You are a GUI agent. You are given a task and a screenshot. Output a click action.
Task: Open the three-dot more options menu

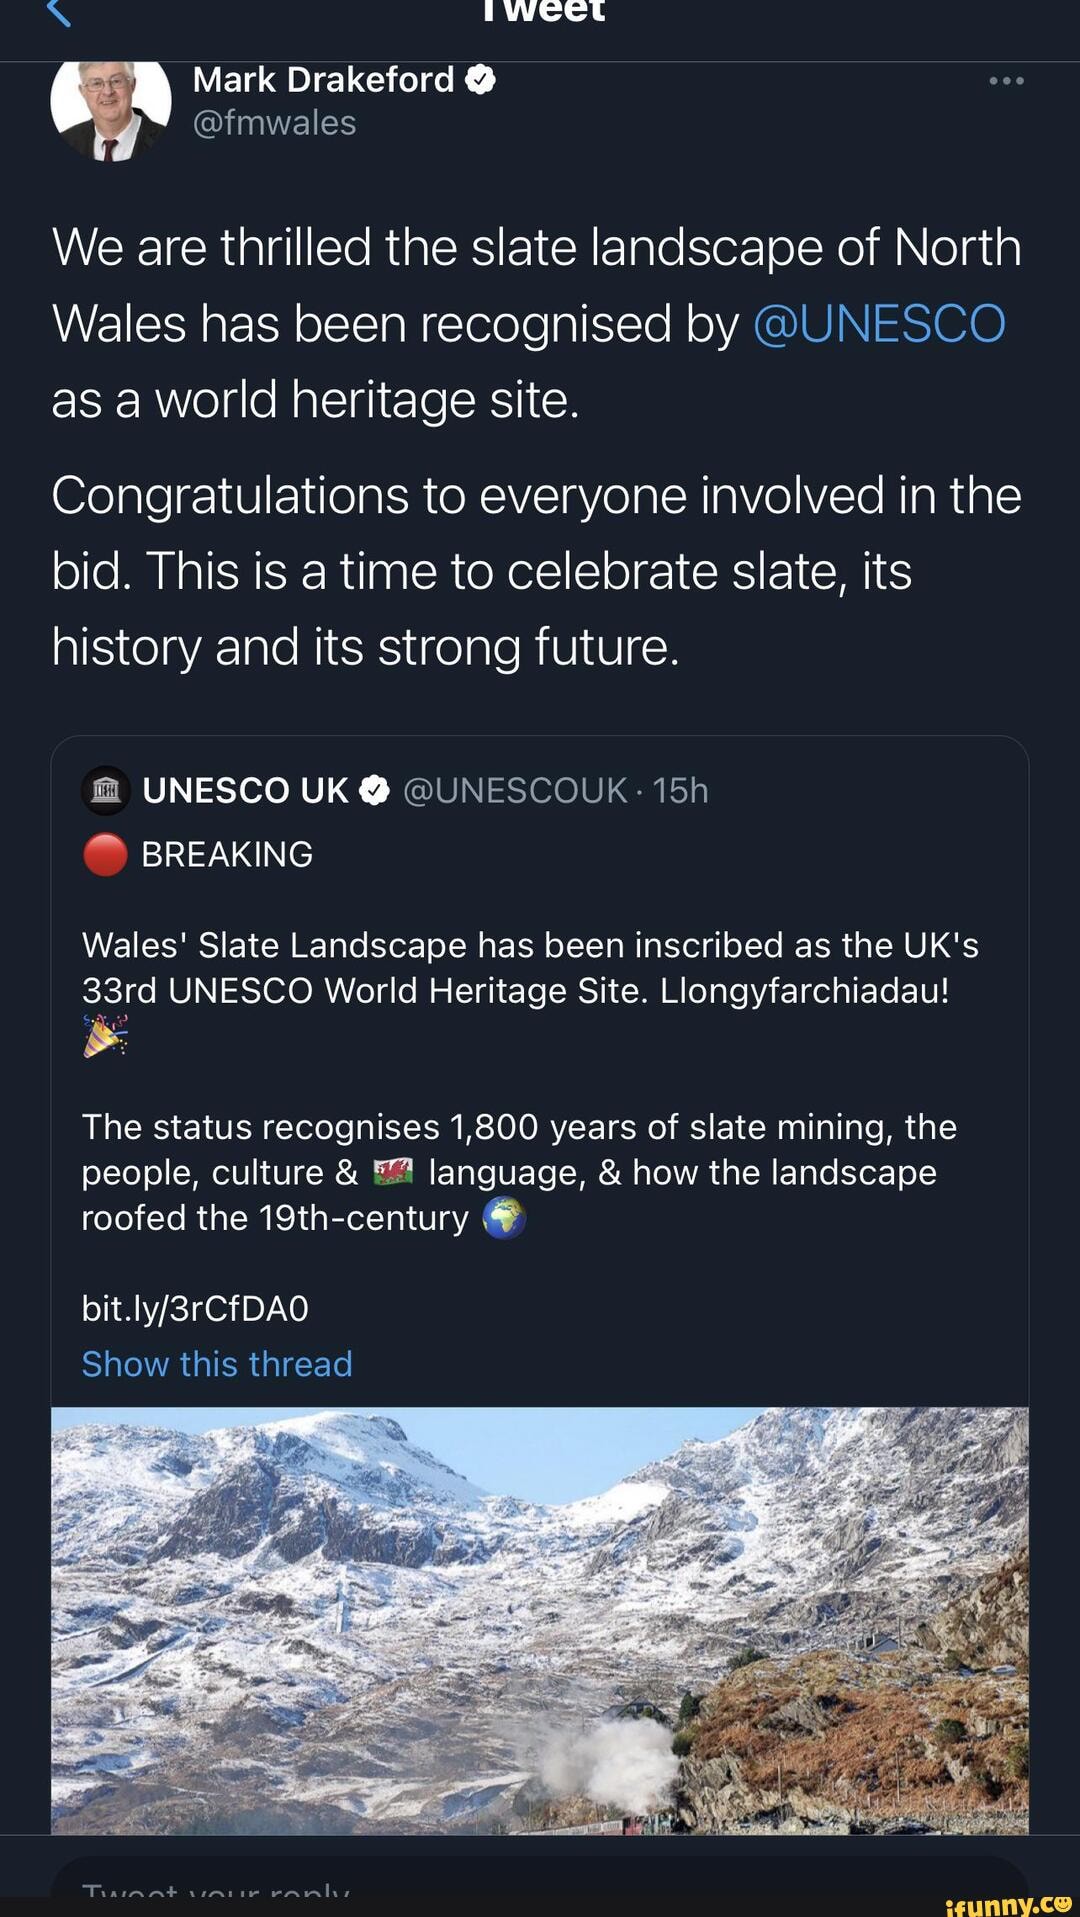(x=1006, y=81)
